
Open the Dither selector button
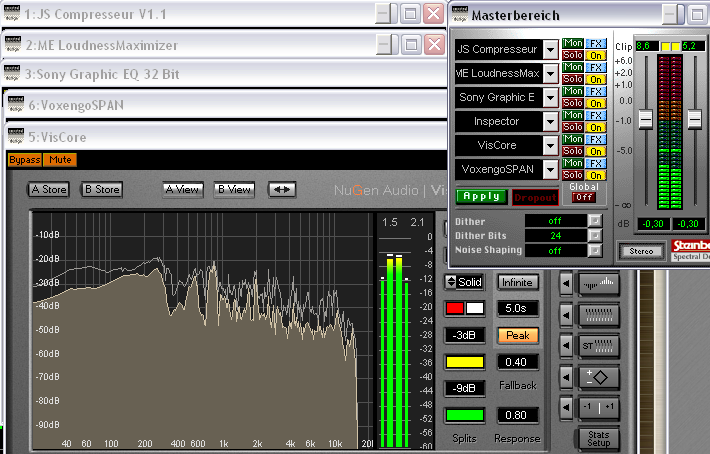point(595,221)
